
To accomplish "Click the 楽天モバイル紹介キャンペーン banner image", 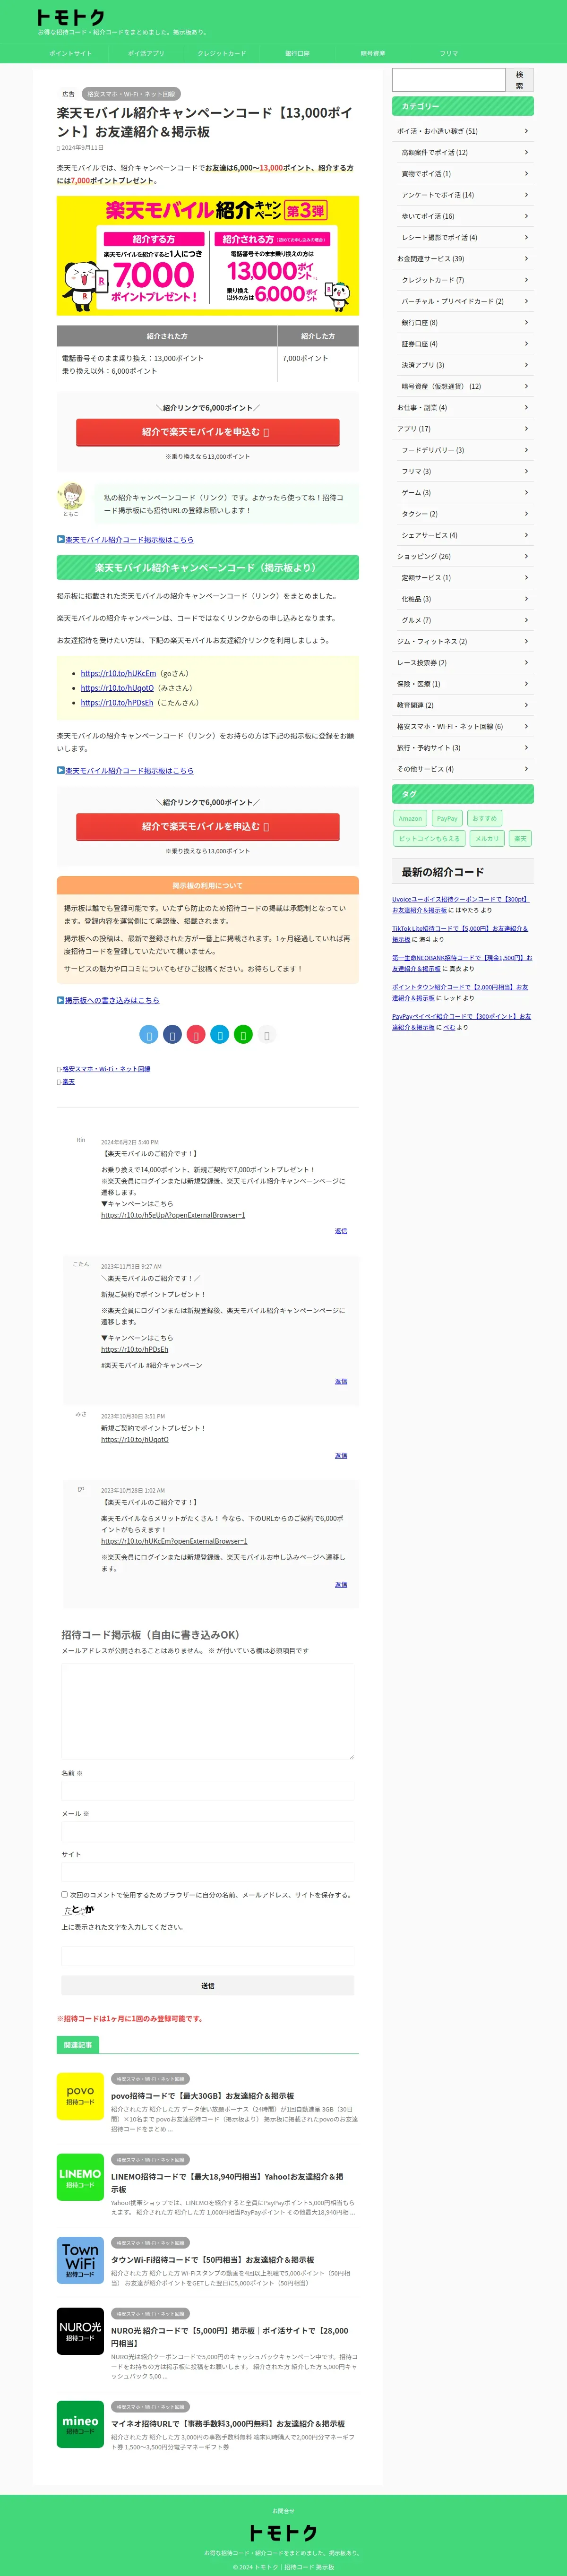I will pyautogui.click(x=208, y=255).
